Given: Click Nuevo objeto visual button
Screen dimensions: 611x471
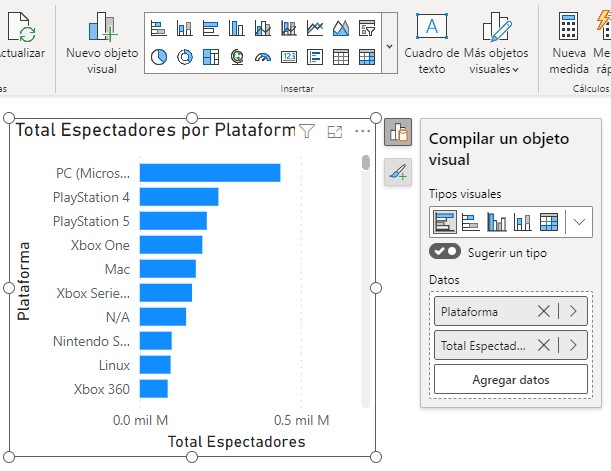Looking at the screenshot, I should (x=102, y=43).
